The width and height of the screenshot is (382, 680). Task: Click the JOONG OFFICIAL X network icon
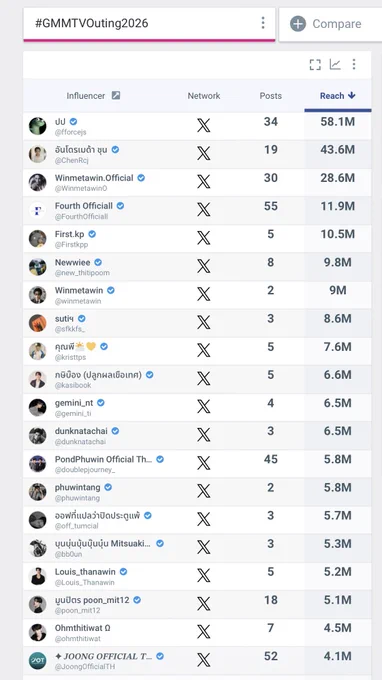pyautogui.click(x=203, y=660)
